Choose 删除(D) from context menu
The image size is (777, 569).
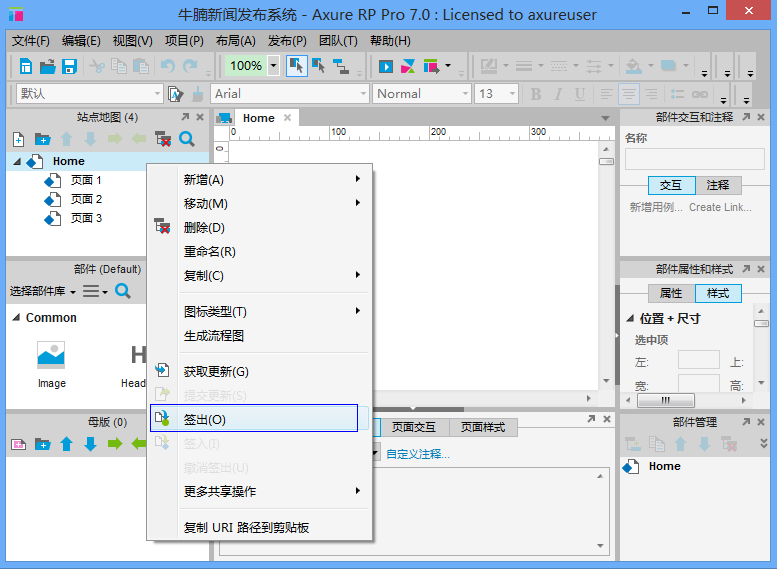(x=259, y=228)
